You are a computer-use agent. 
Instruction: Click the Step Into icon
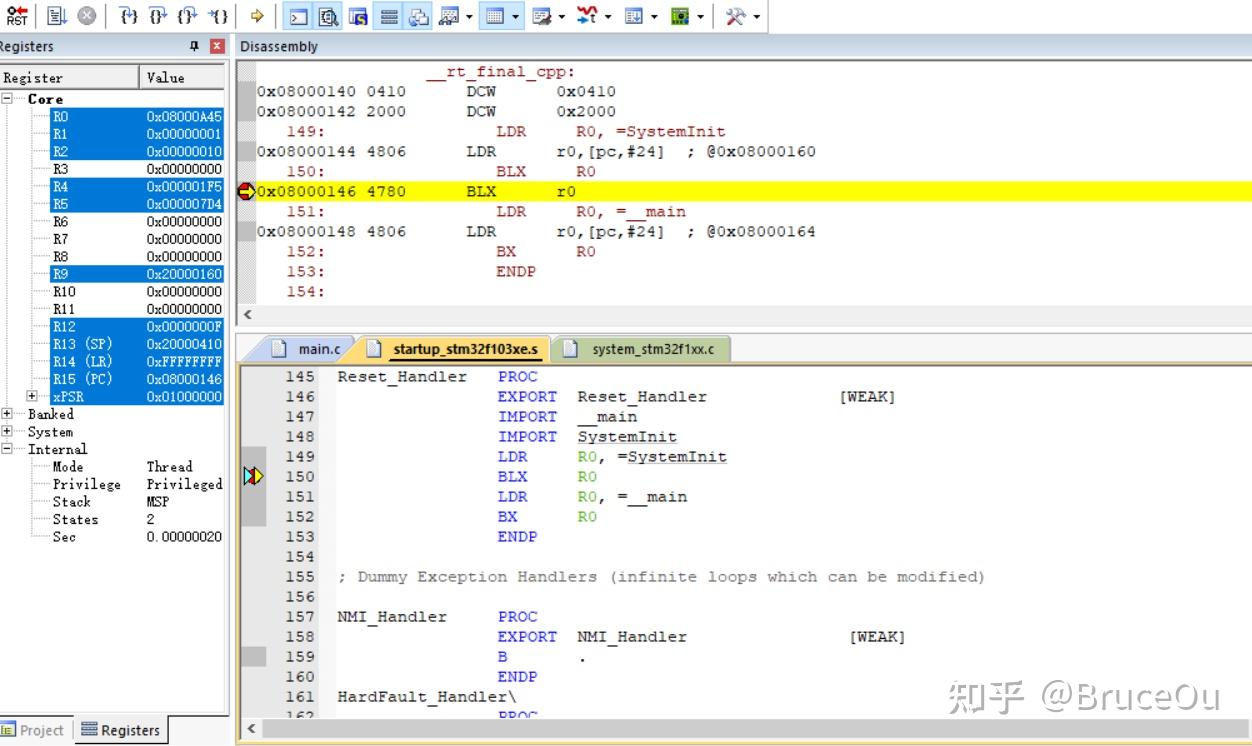(x=128, y=16)
